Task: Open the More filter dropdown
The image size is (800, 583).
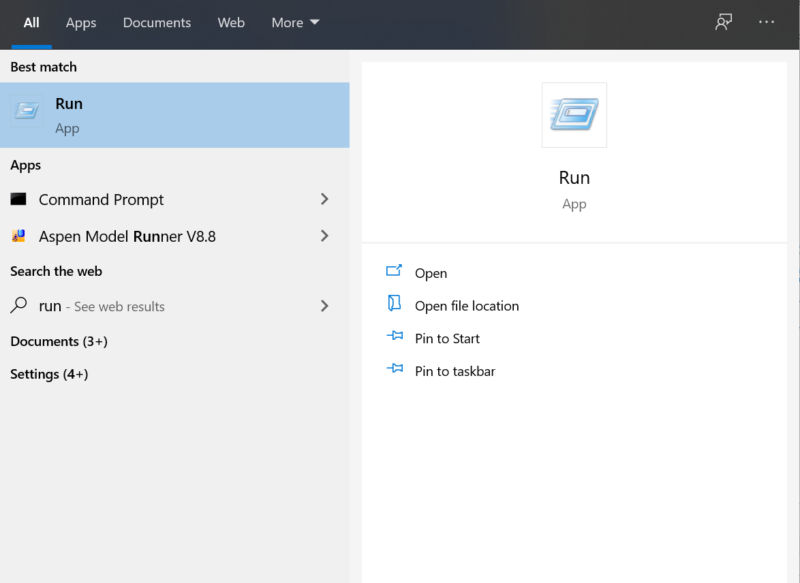Action: click(x=295, y=23)
